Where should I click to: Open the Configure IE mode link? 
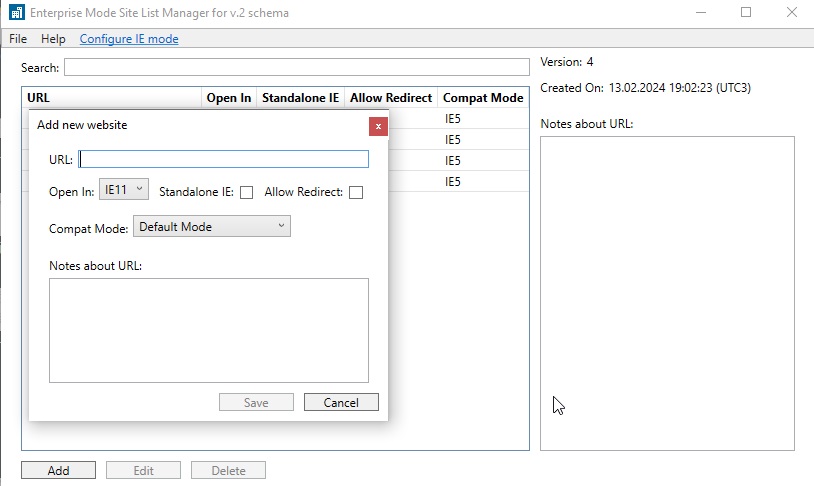[129, 39]
